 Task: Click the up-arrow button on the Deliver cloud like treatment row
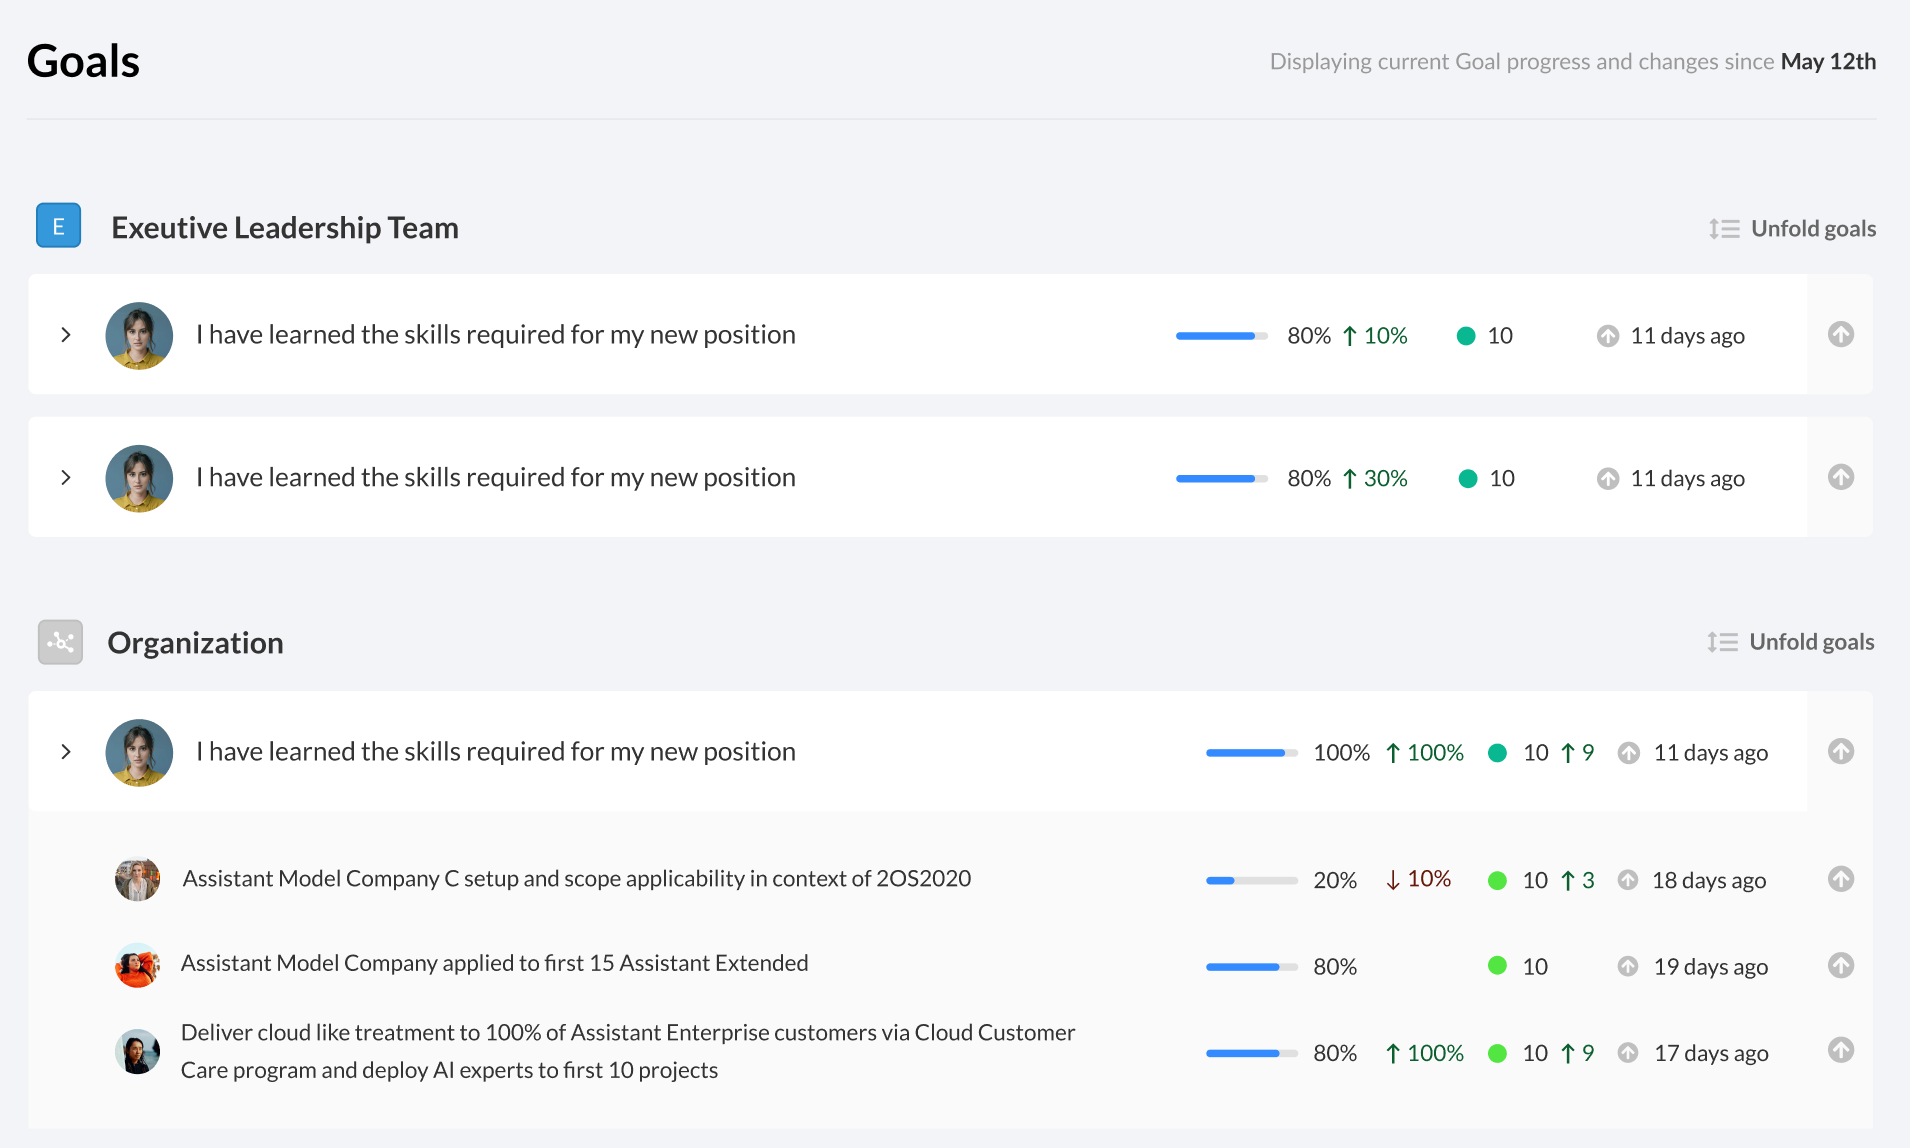(x=1841, y=1050)
